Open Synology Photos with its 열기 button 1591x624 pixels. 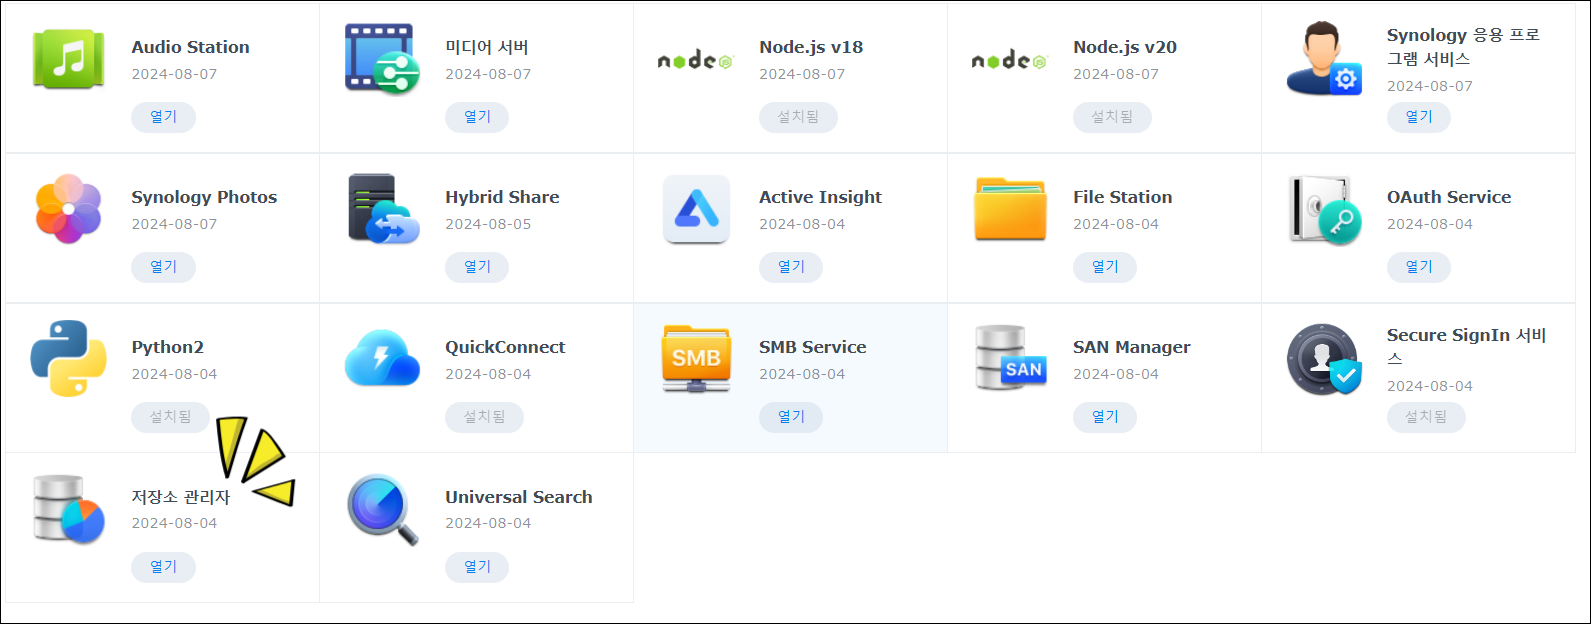pos(163,267)
